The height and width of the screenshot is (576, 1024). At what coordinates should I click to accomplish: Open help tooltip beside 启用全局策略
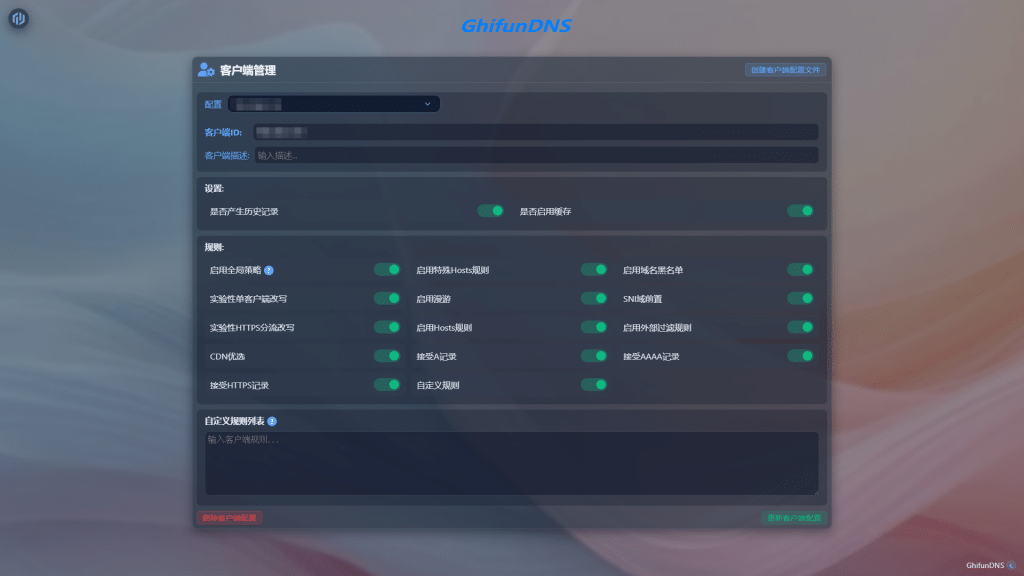269,270
